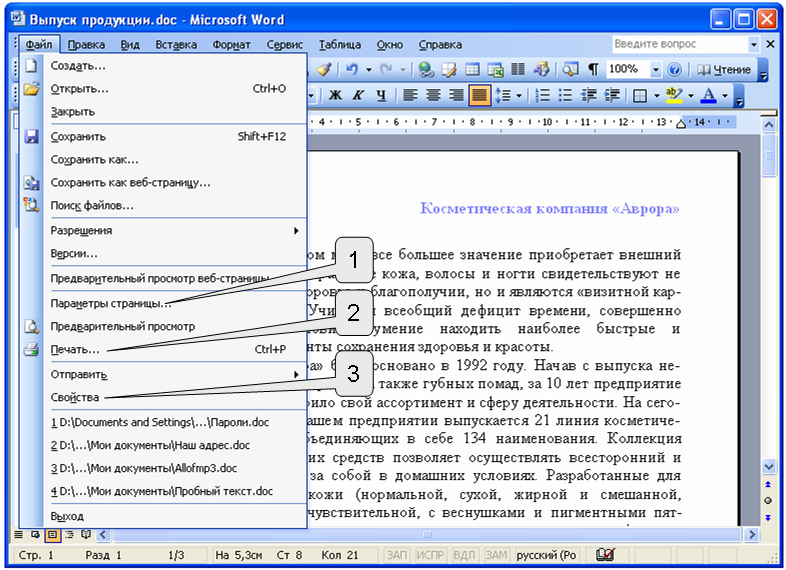Screen dimensions: 786x570
Task: Open the Line spacing dropdown arrow
Action: coord(519,95)
